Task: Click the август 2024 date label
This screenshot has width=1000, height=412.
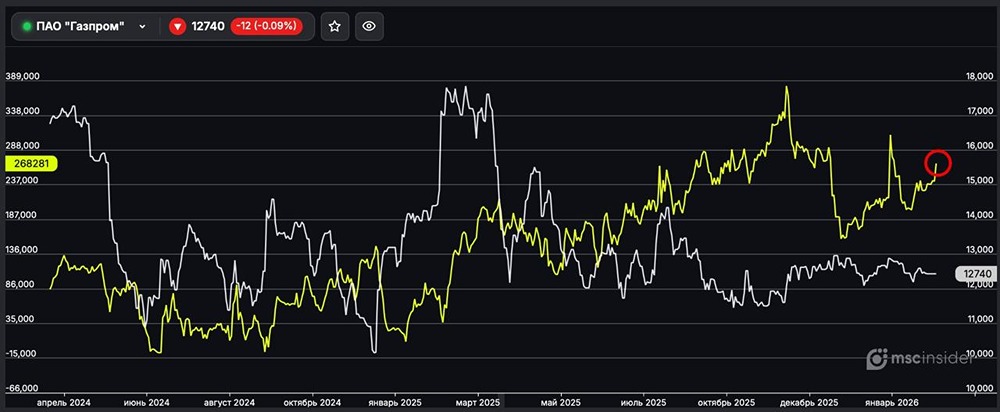Action: click(230, 403)
